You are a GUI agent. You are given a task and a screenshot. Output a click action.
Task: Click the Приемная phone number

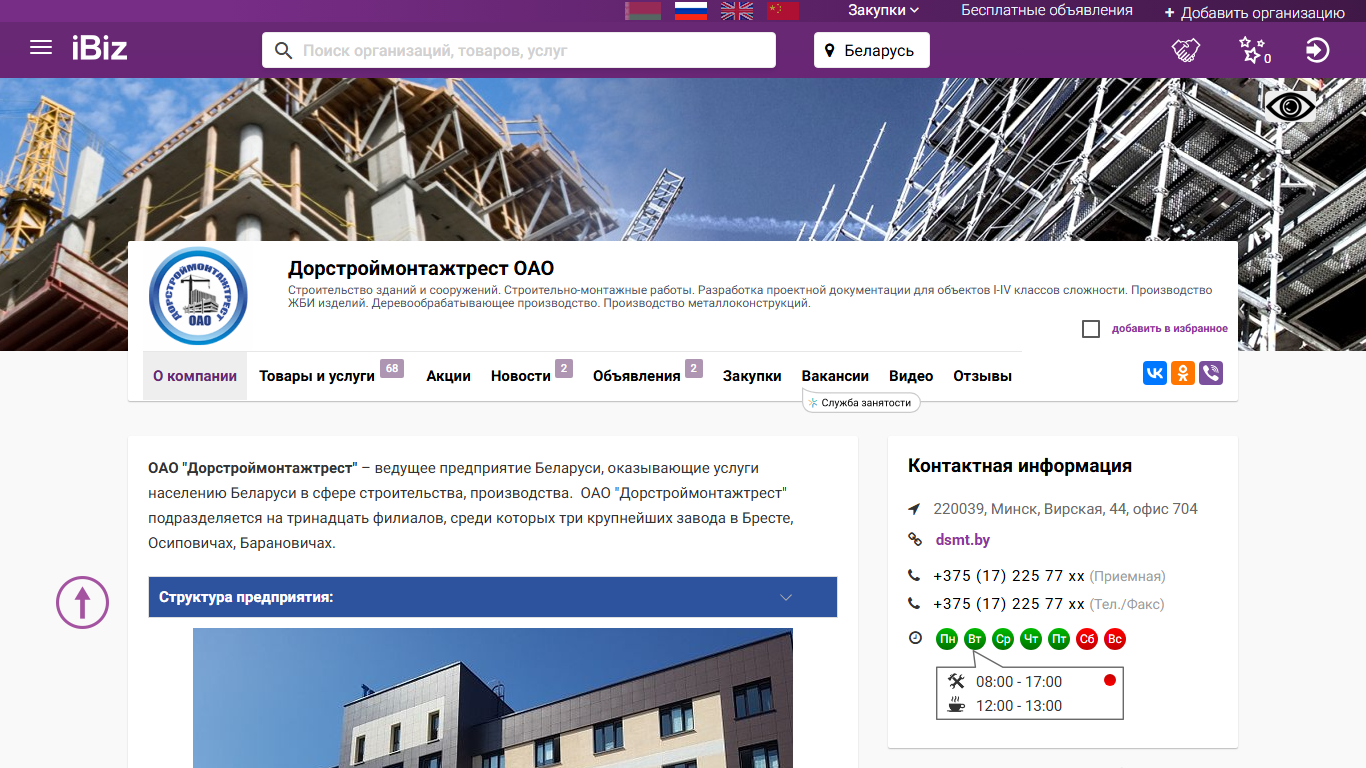click(x=1009, y=576)
